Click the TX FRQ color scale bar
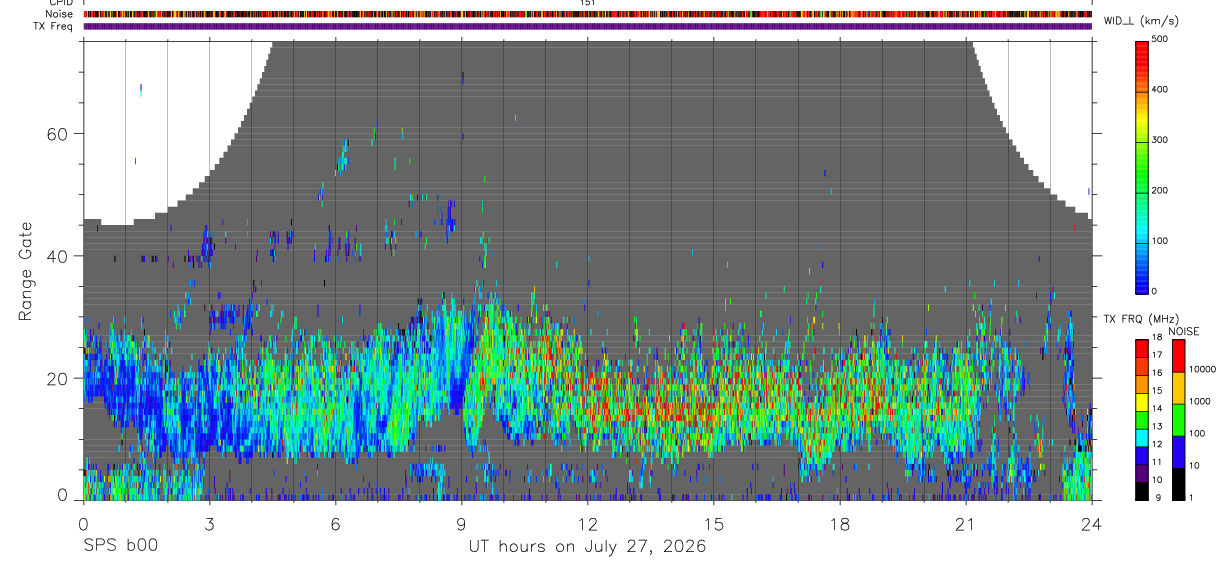 pos(1141,420)
